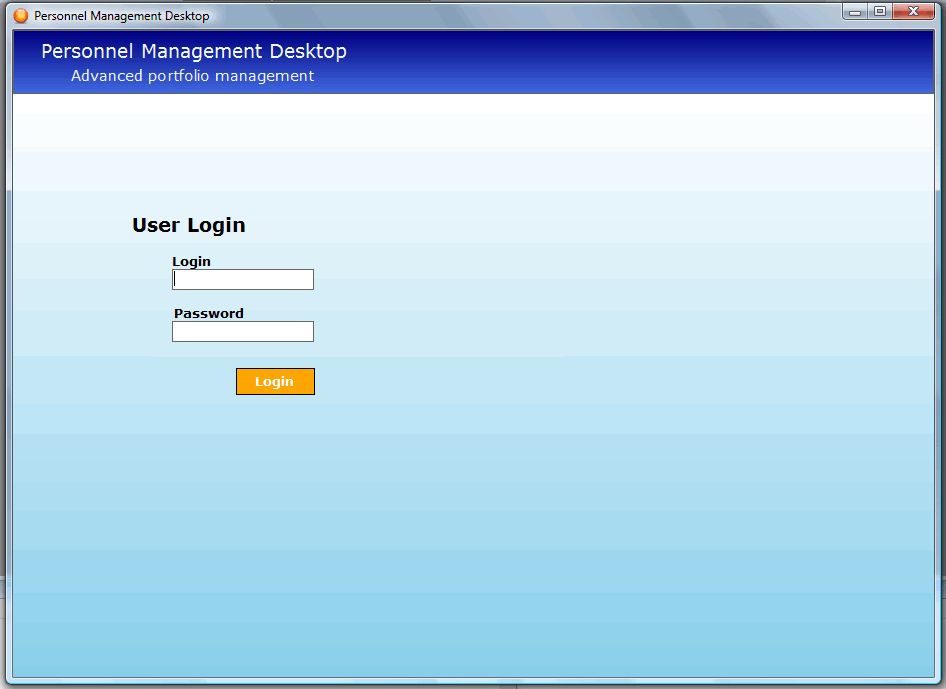946x689 pixels.
Task: Click the bold 'Login' field label
Action: [191, 262]
